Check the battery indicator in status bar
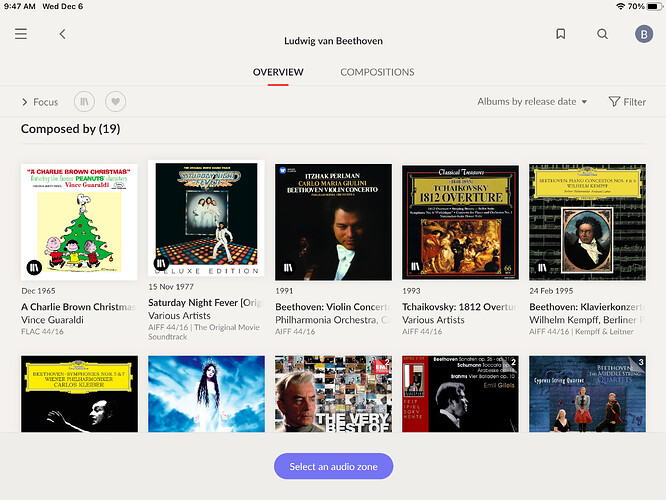The height and width of the screenshot is (500, 666). (x=655, y=6)
